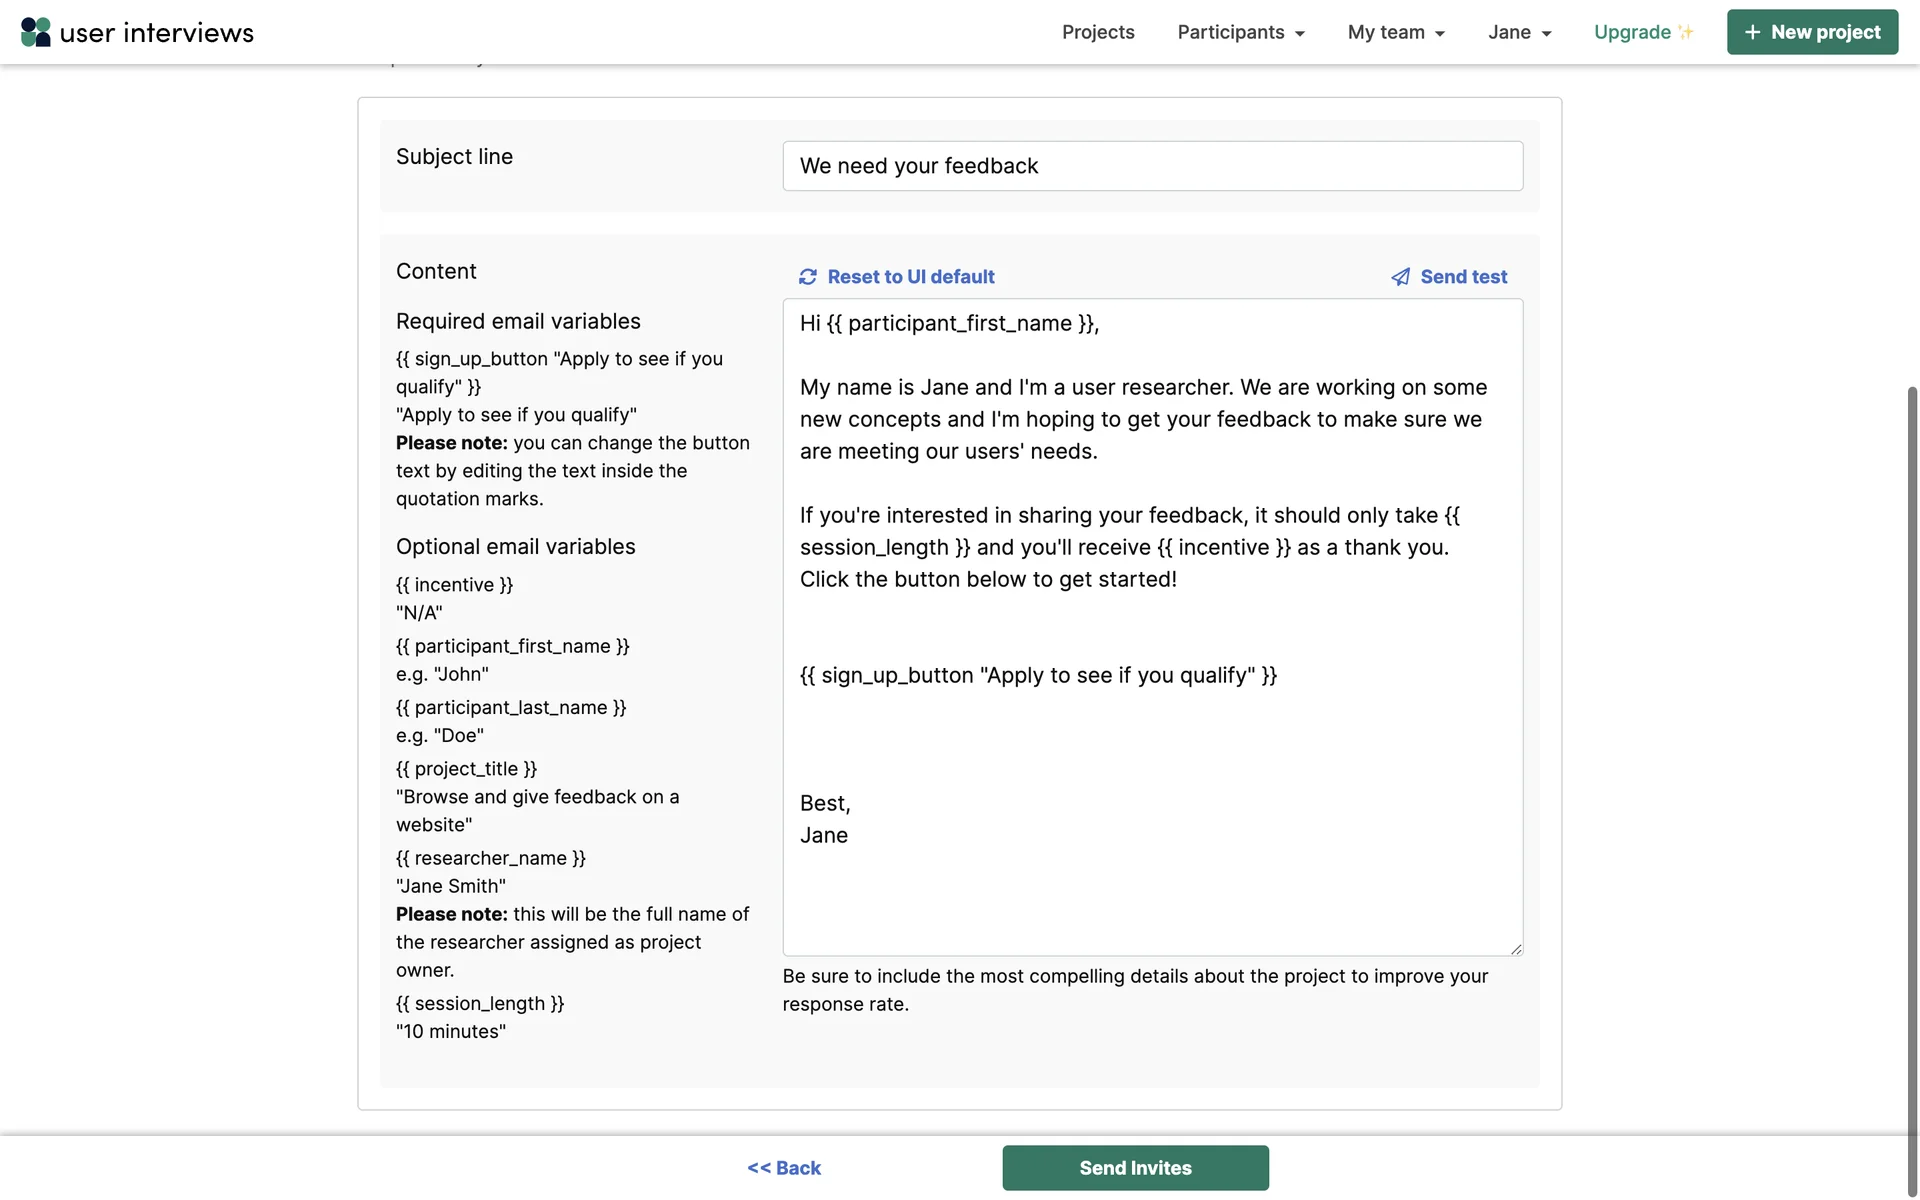Open the Jane account dropdown

[x=1518, y=32]
